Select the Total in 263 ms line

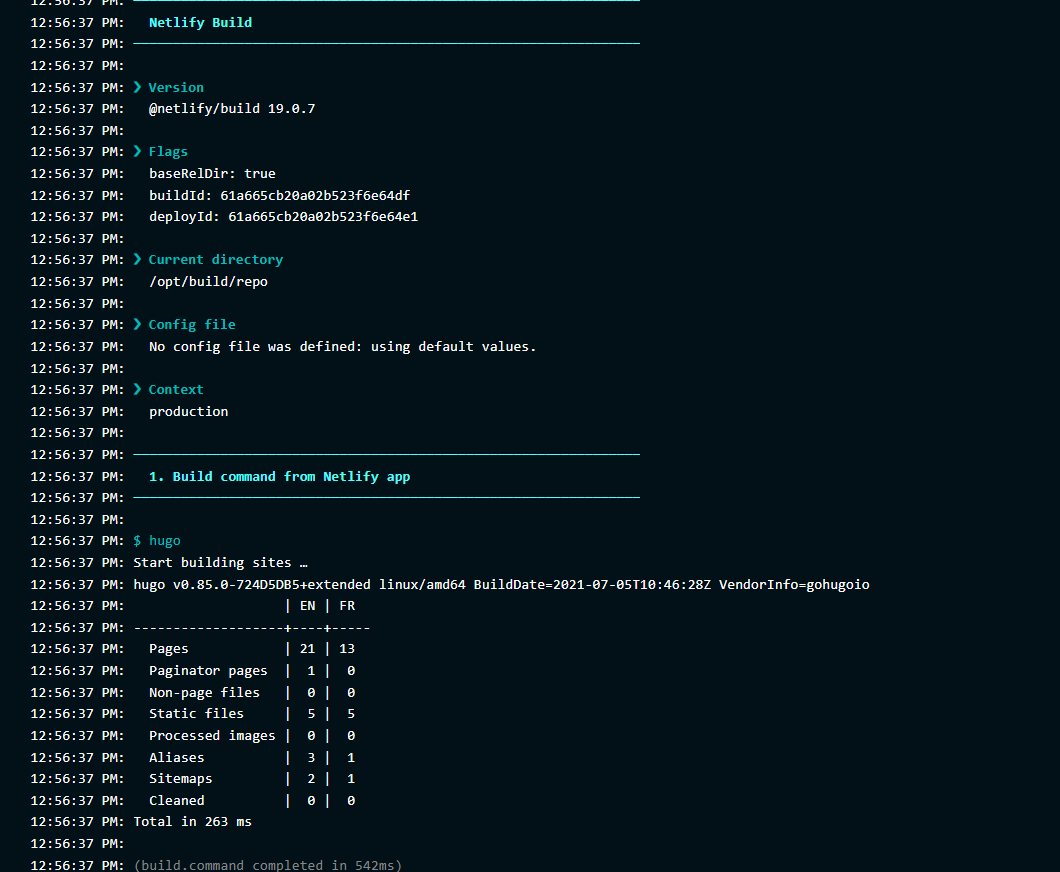192,821
